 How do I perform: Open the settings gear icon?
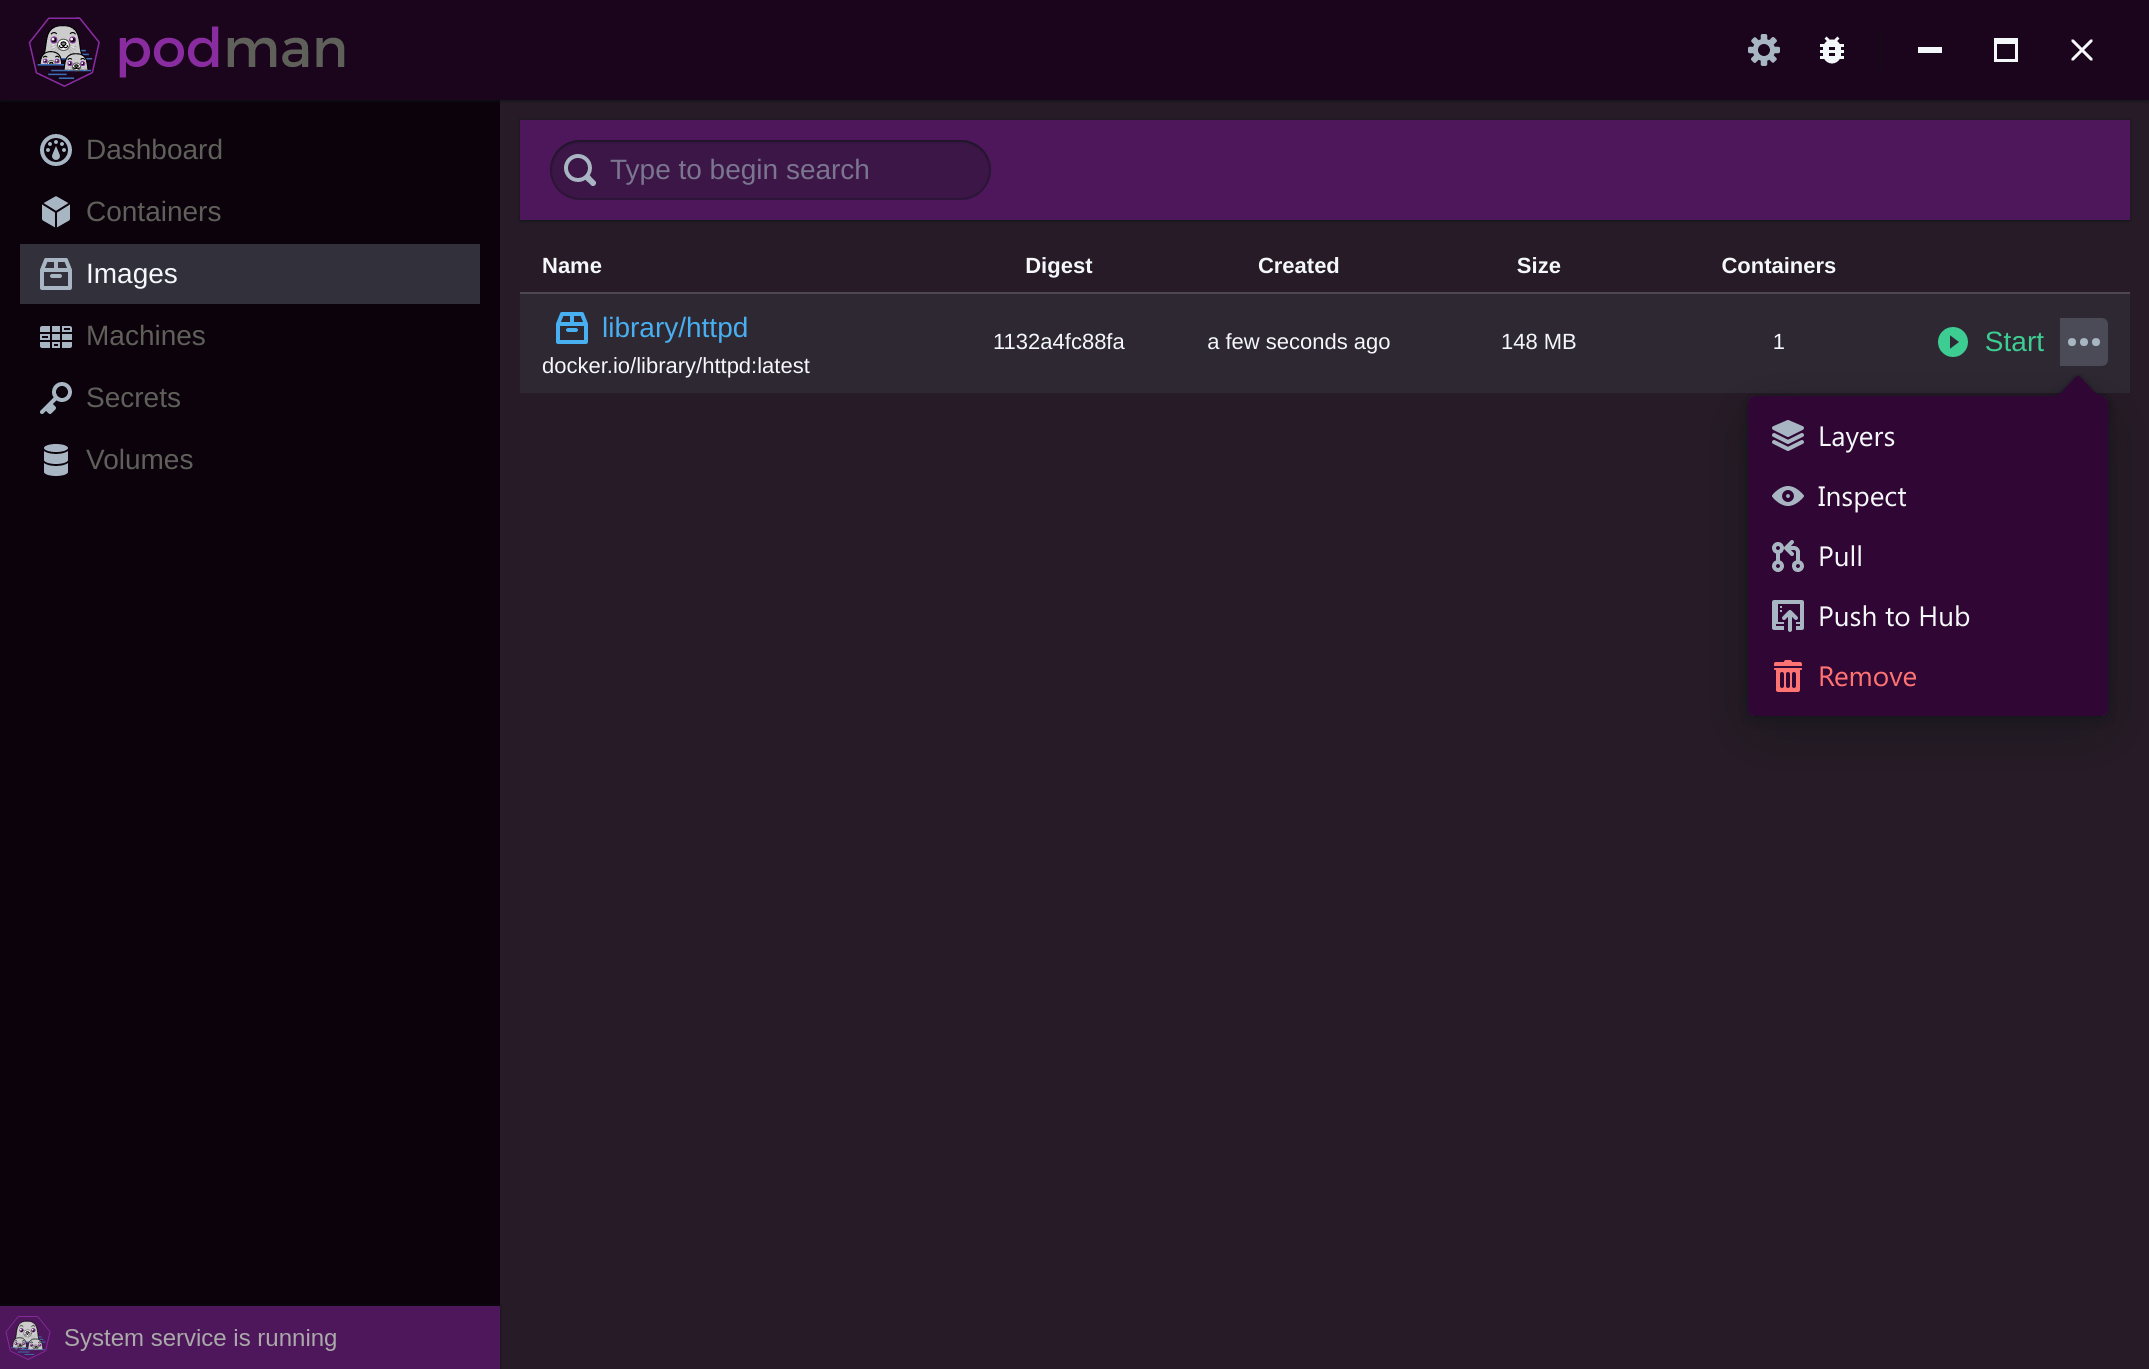tap(1764, 50)
